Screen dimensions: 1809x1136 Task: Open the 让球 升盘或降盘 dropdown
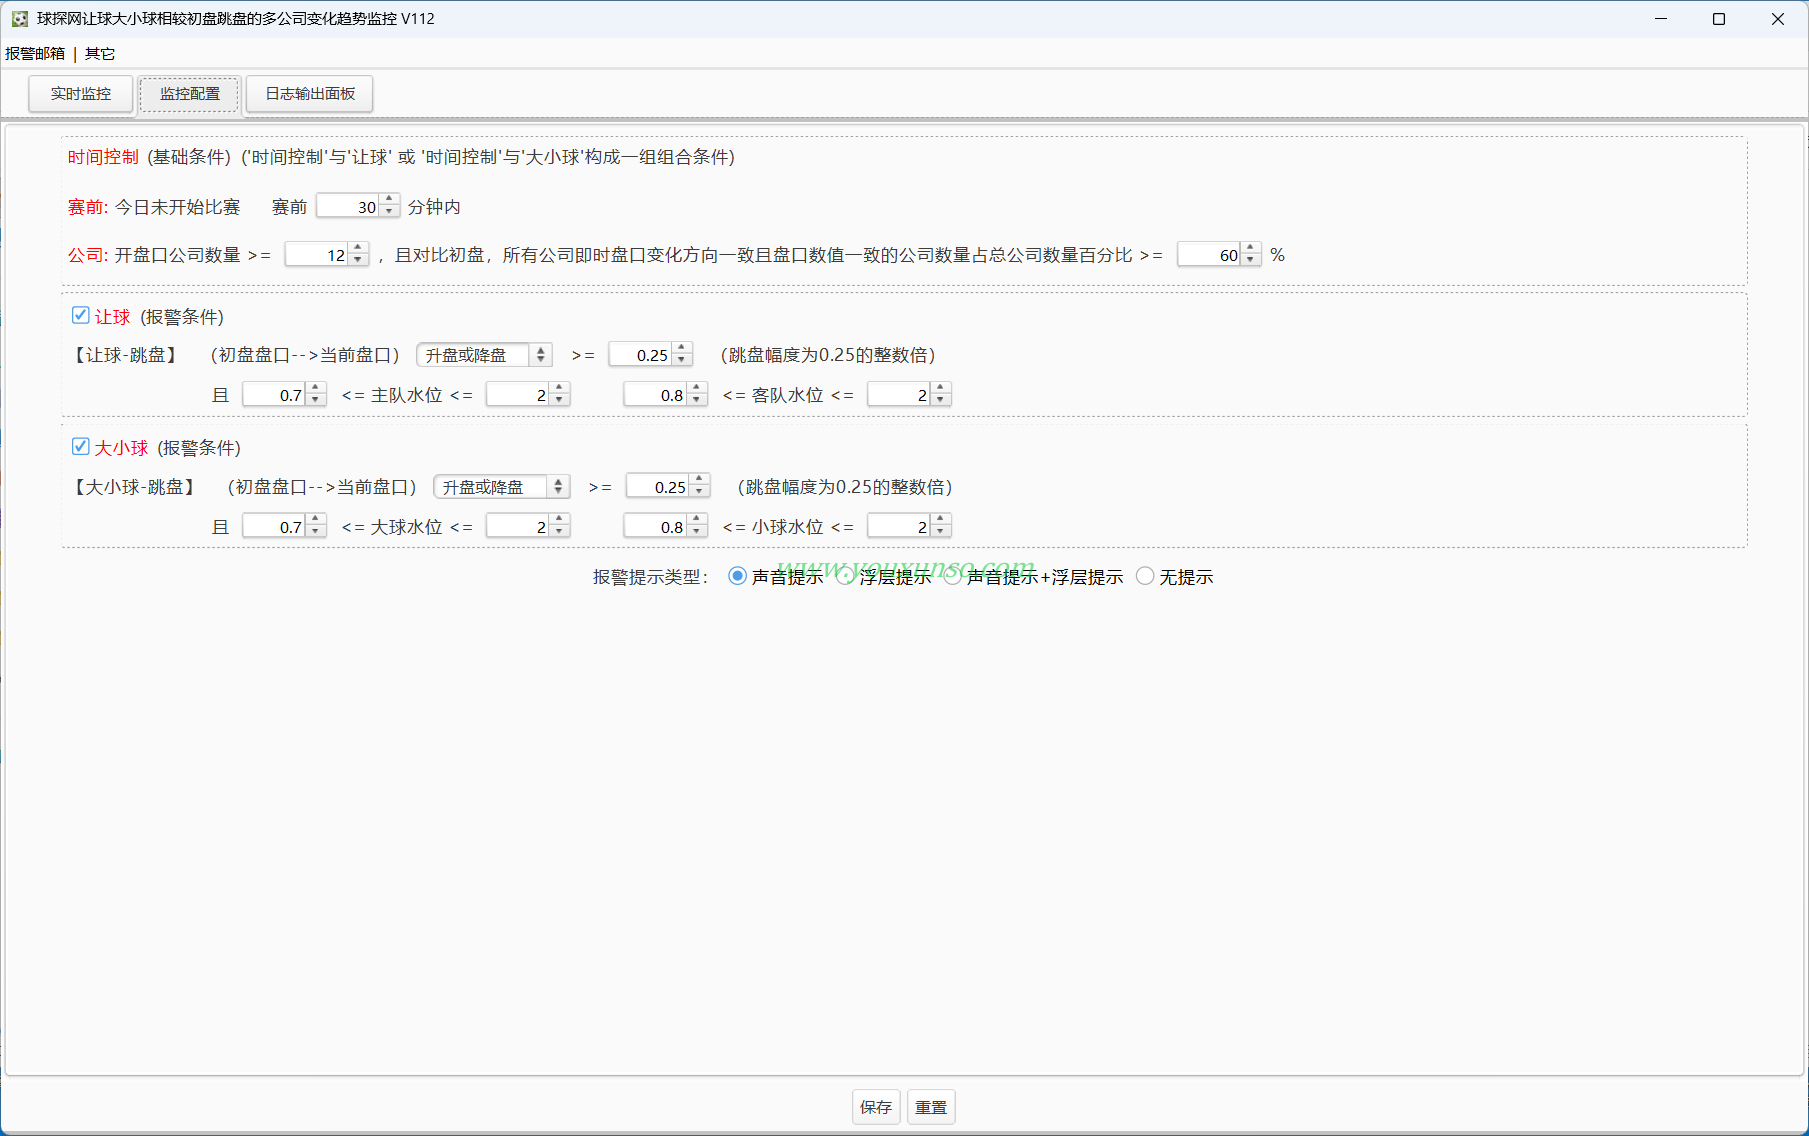coord(484,355)
